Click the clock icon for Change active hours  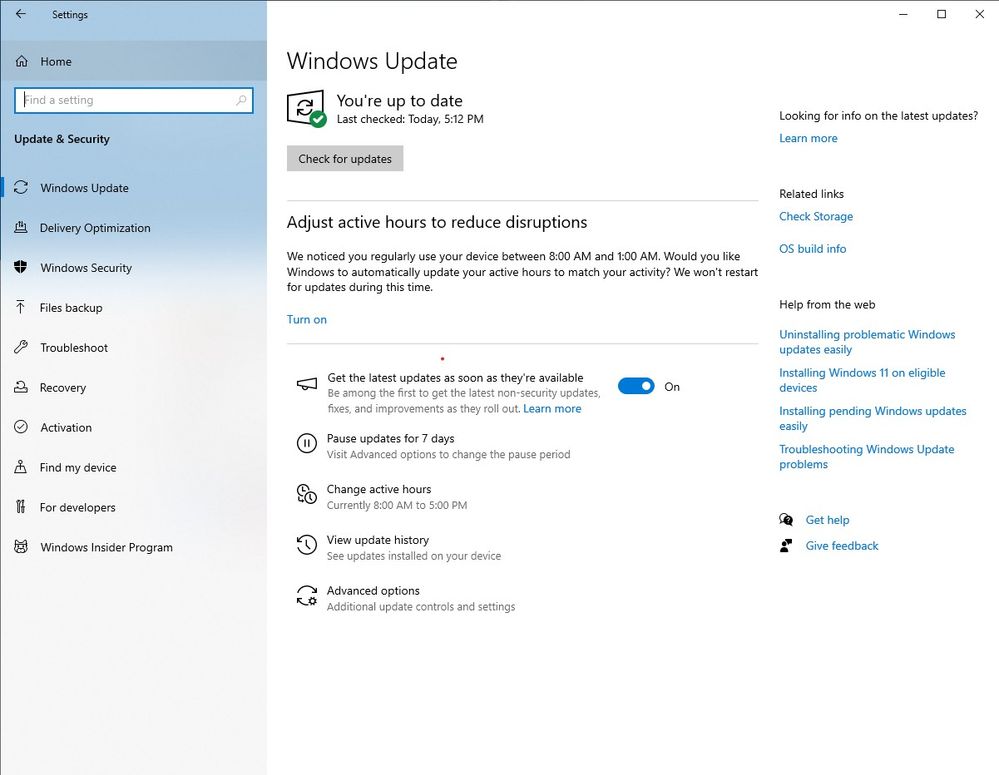pos(306,494)
